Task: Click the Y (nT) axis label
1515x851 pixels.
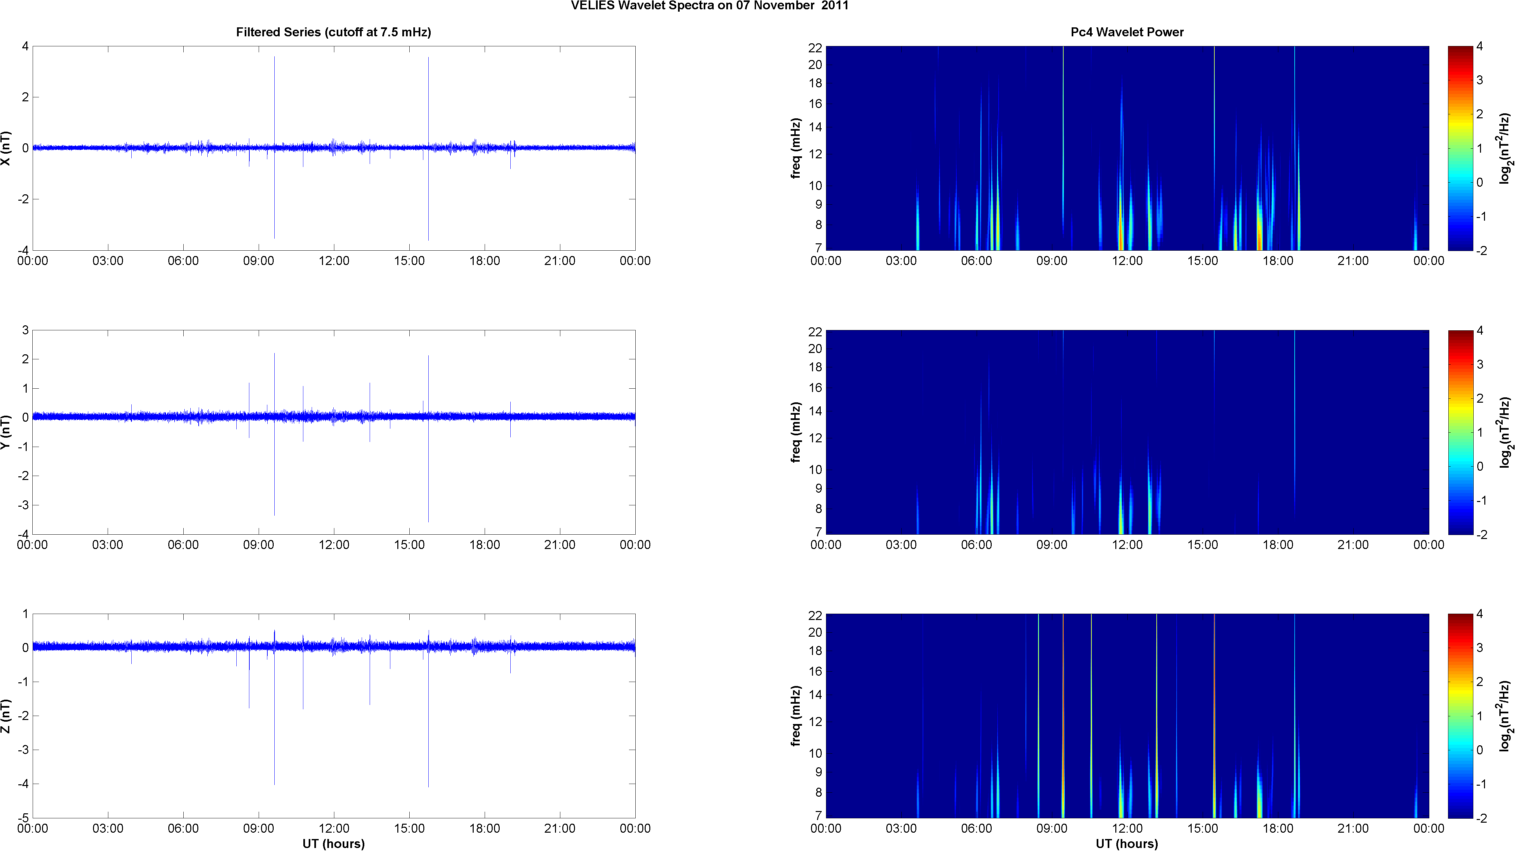Action: [x=8, y=432]
